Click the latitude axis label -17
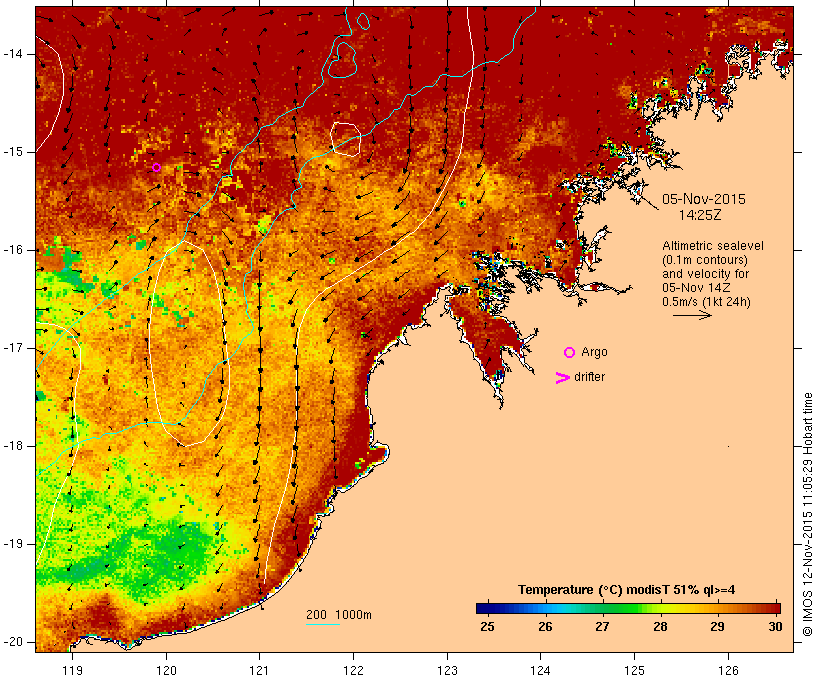 (x=13, y=348)
